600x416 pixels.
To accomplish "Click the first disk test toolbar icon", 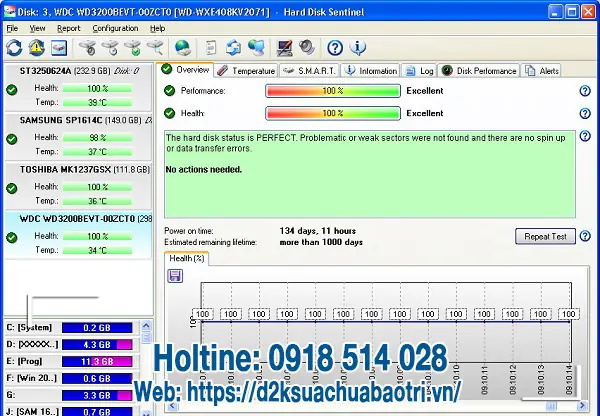I will 87,48.
